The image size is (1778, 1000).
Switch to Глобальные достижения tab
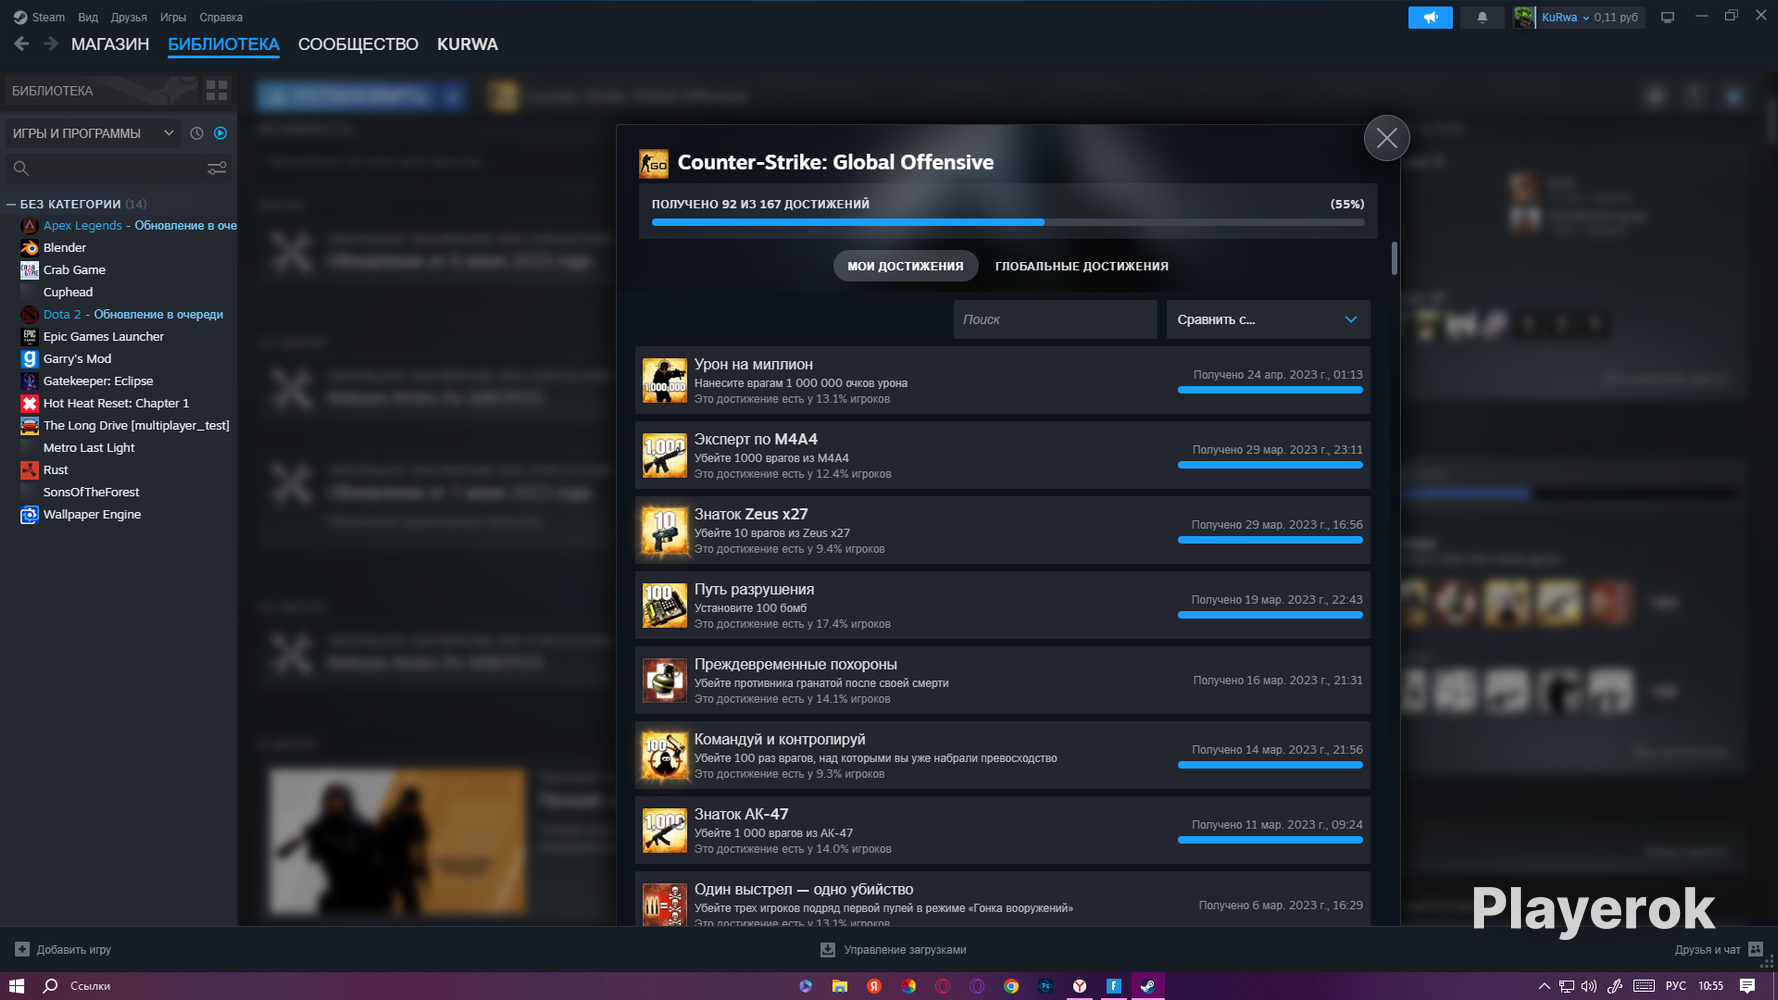tap(1082, 266)
